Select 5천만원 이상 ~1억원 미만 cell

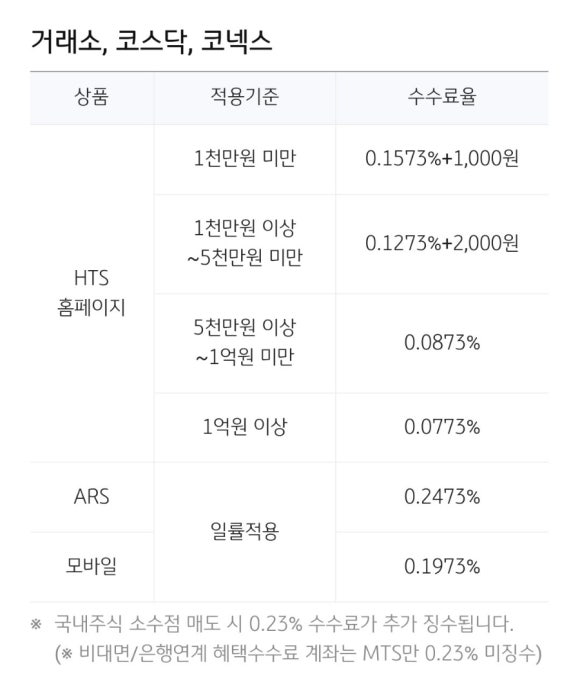244,342
